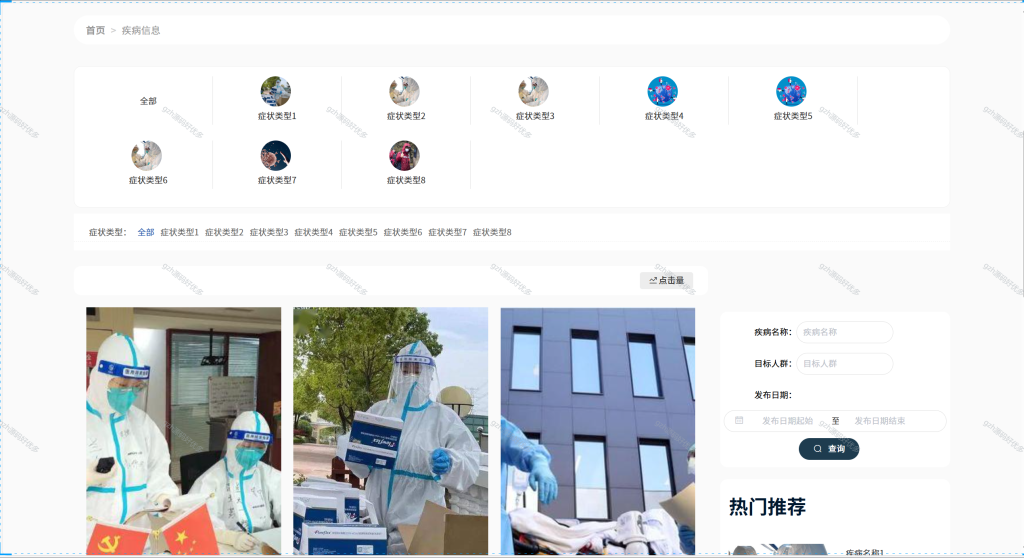1024x558 pixels.
Task: Click the calendar icon in date range
Action: (739, 421)
